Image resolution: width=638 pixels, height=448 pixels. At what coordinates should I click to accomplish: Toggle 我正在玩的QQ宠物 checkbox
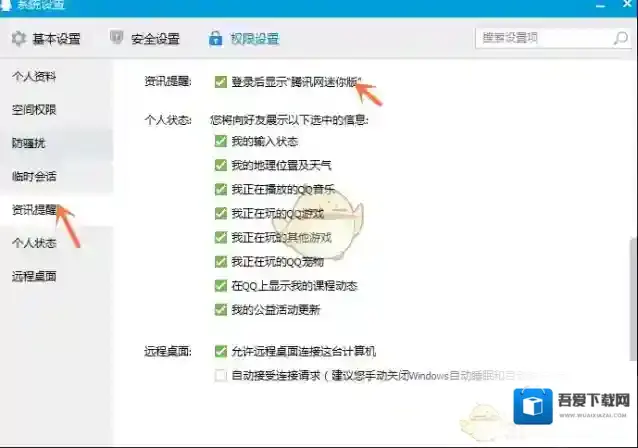click(221, 262)
